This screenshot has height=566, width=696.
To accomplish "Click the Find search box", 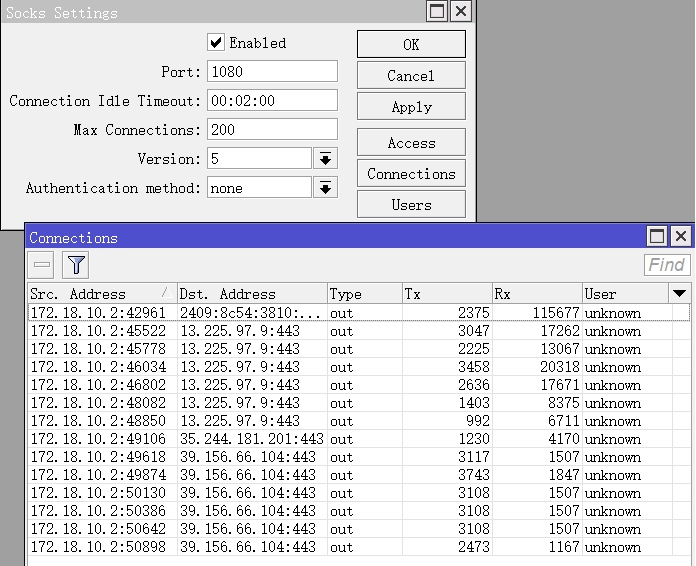I will point(666,265).
